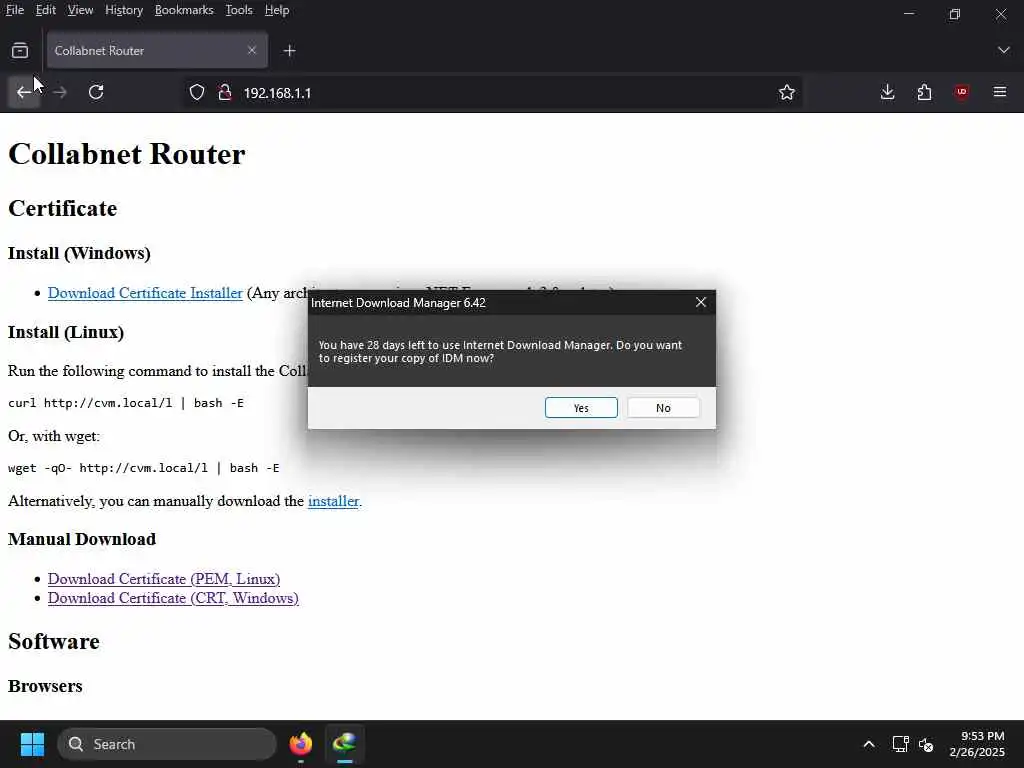Open the Bookmarks menu

pos(184,10)
